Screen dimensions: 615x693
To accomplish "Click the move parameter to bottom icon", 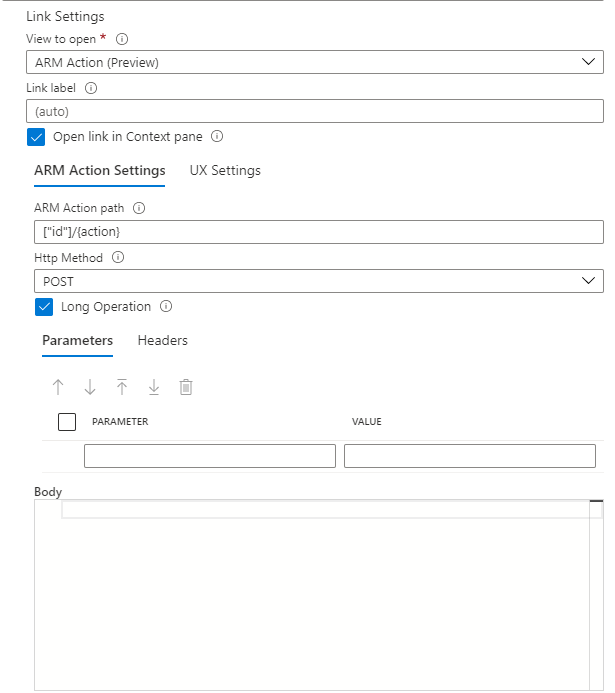I will [154, 387].
